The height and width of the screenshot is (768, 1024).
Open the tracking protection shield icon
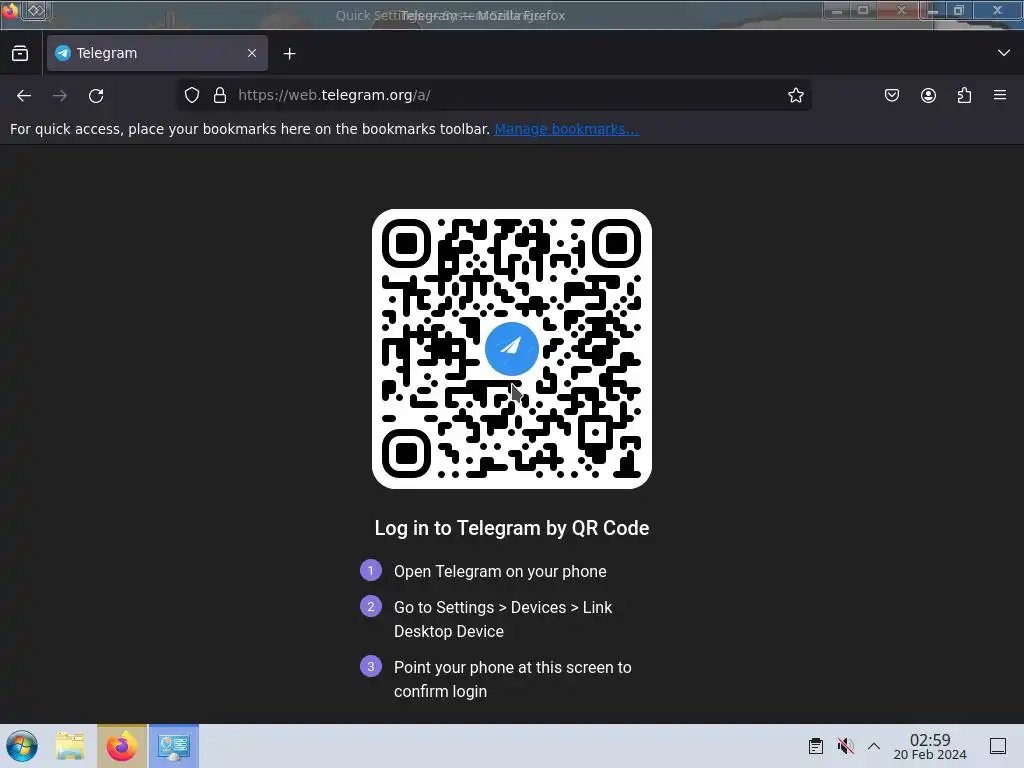coord(191,95)
